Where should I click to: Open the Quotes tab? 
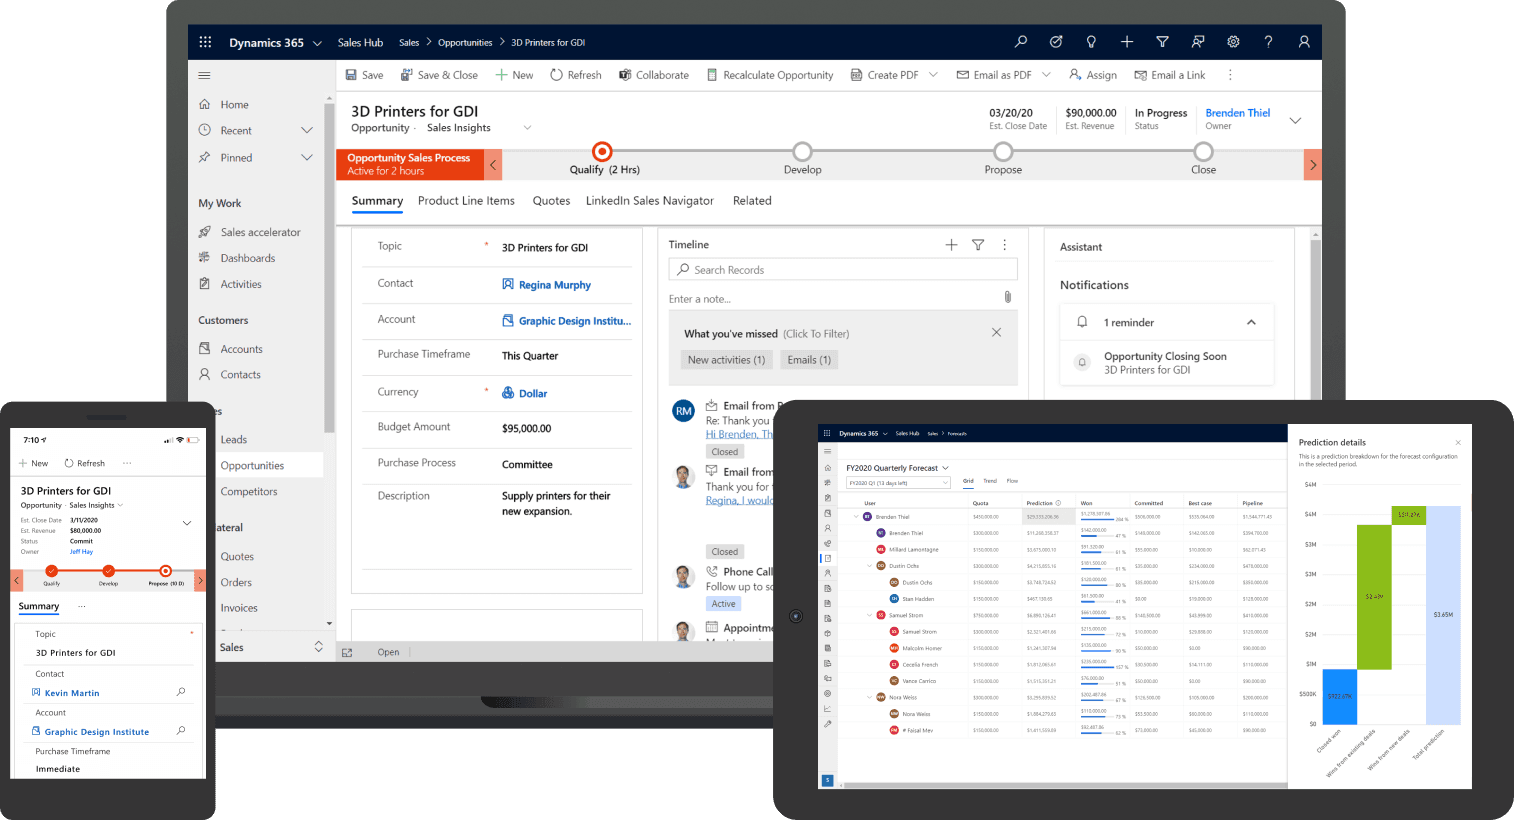[x=551, y=201]
